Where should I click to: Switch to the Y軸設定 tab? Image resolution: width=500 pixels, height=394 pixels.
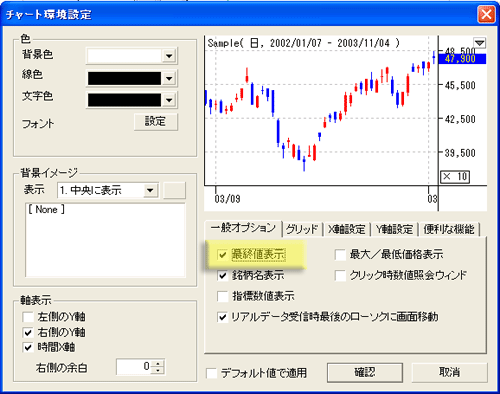pos(394,229)
